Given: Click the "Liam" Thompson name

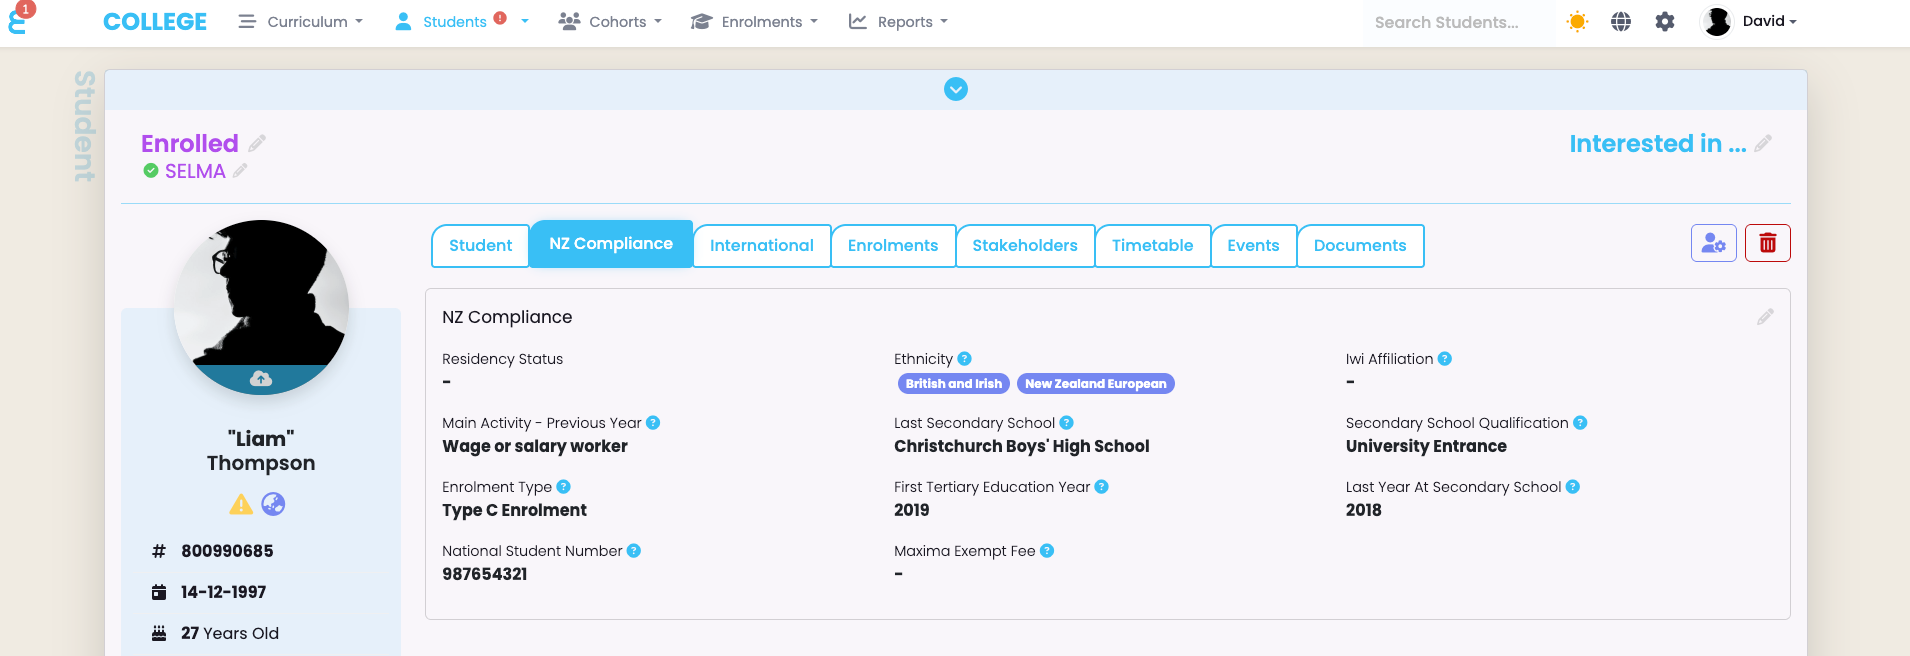Looking at the screenshot, I should click(261, 451).
